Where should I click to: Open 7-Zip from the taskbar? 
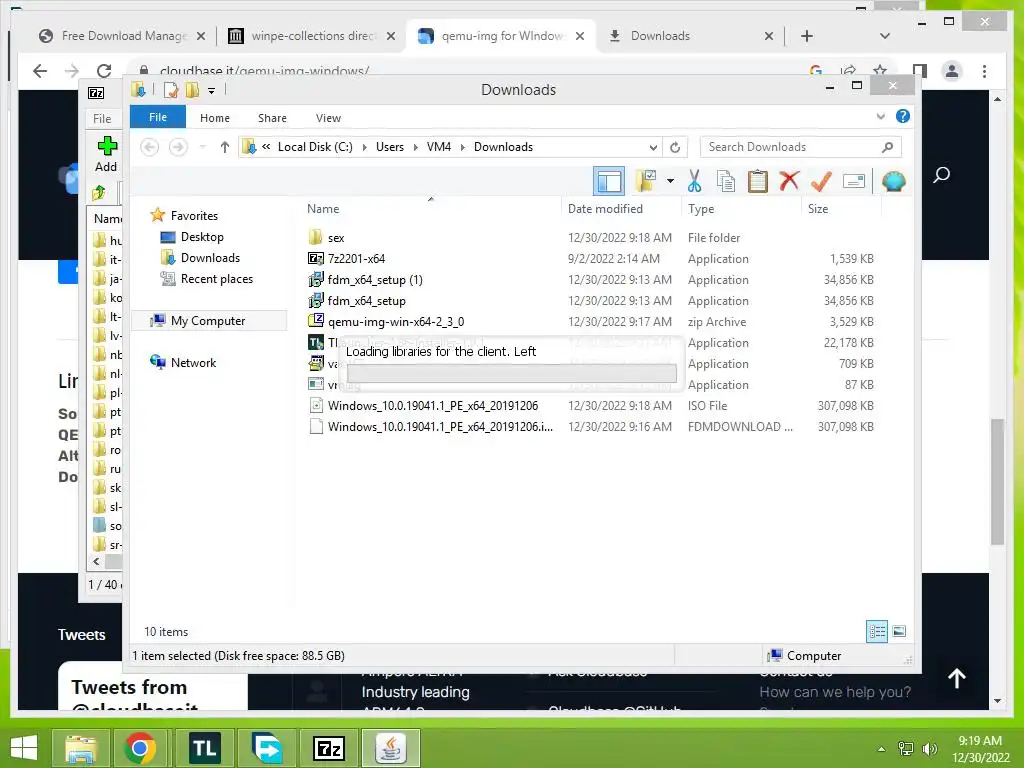pos(328,748)
